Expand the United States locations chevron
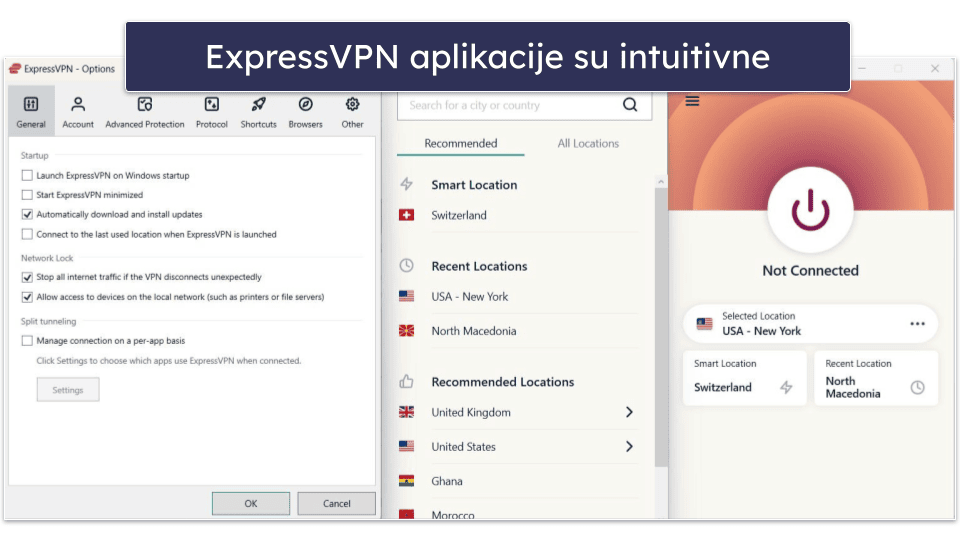Image resolution: width=960 pixels, height=540 pixels. (629, 446)
